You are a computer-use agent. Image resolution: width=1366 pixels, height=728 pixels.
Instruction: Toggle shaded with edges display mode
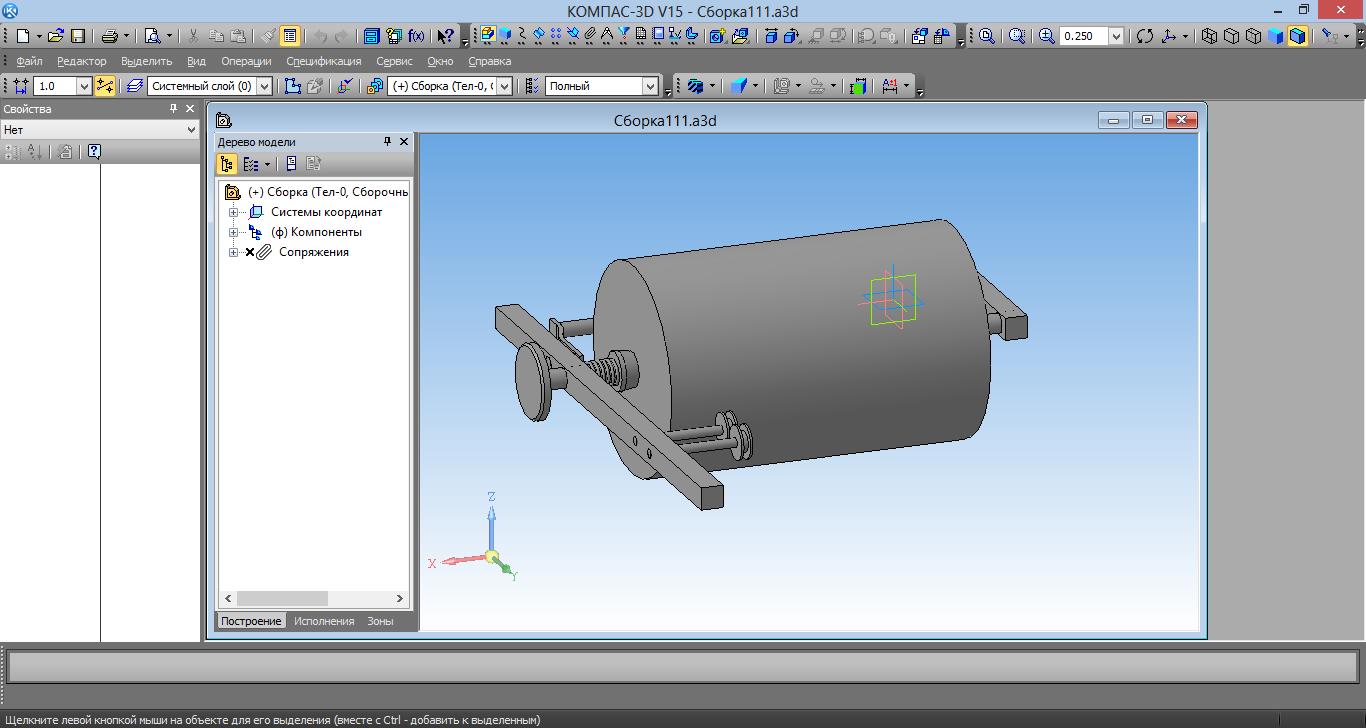pos(1298,36)
